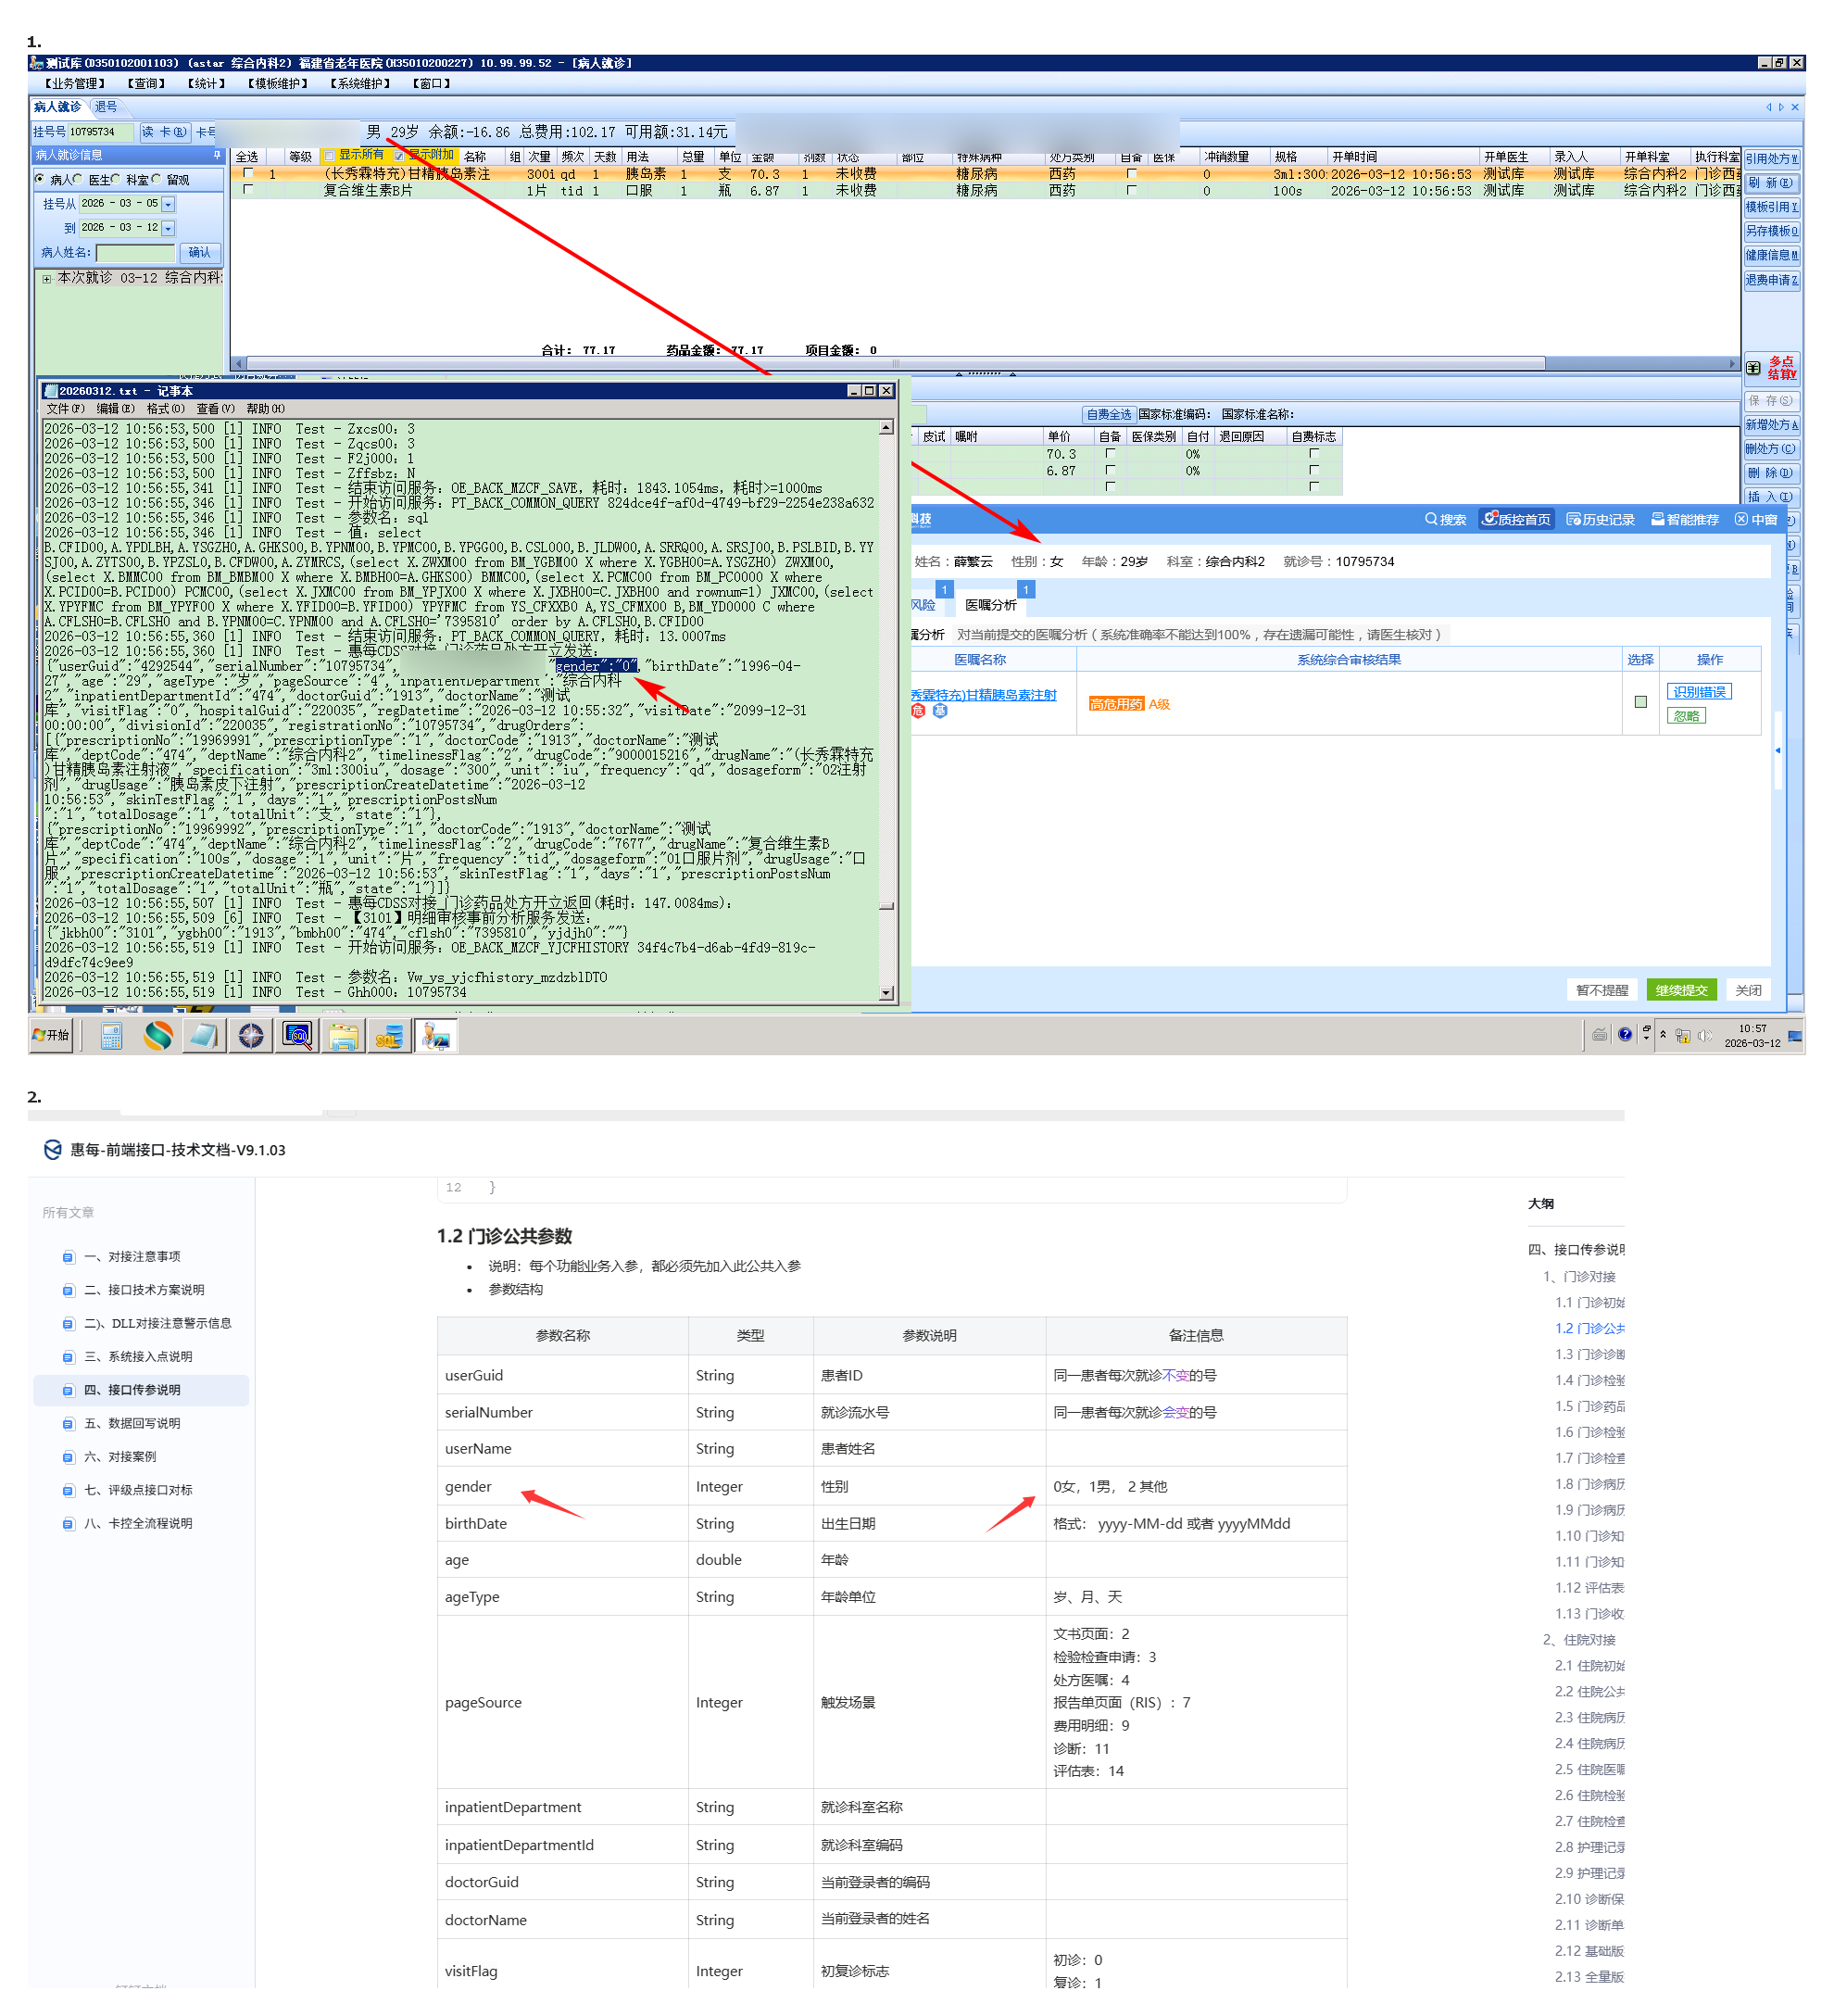Click the SQL database taskbar icon

(x=389, y=1037)
